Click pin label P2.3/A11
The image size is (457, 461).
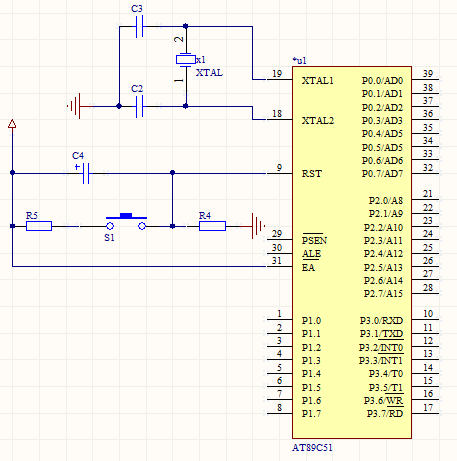383,240
